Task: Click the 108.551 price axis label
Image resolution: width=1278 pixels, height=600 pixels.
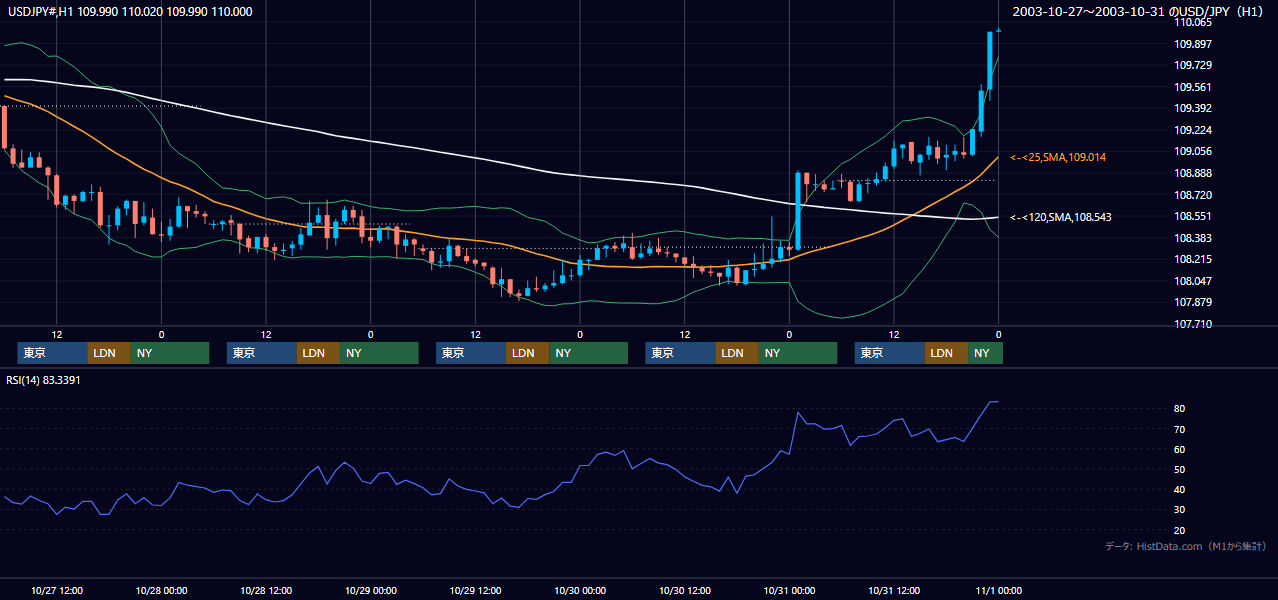Action: tap(1193, 216)
